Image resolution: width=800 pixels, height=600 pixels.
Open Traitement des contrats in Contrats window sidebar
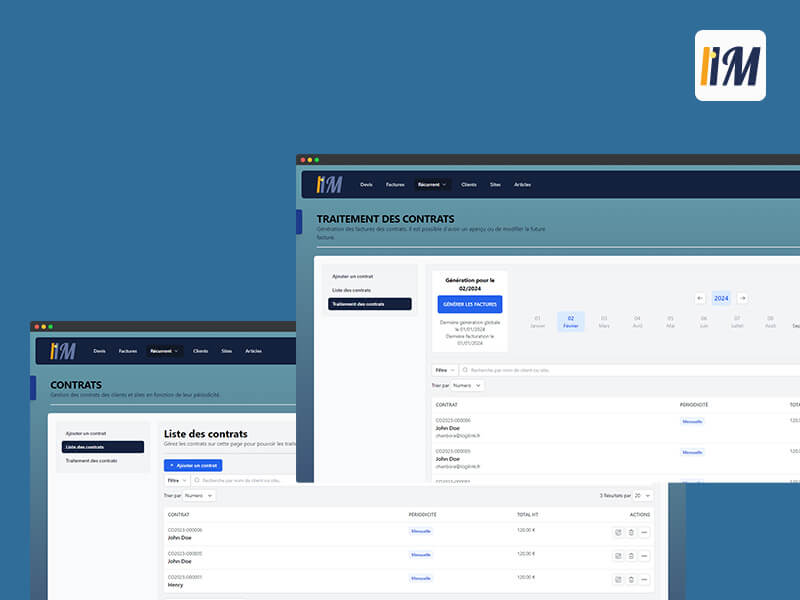(x=92, y=460)
